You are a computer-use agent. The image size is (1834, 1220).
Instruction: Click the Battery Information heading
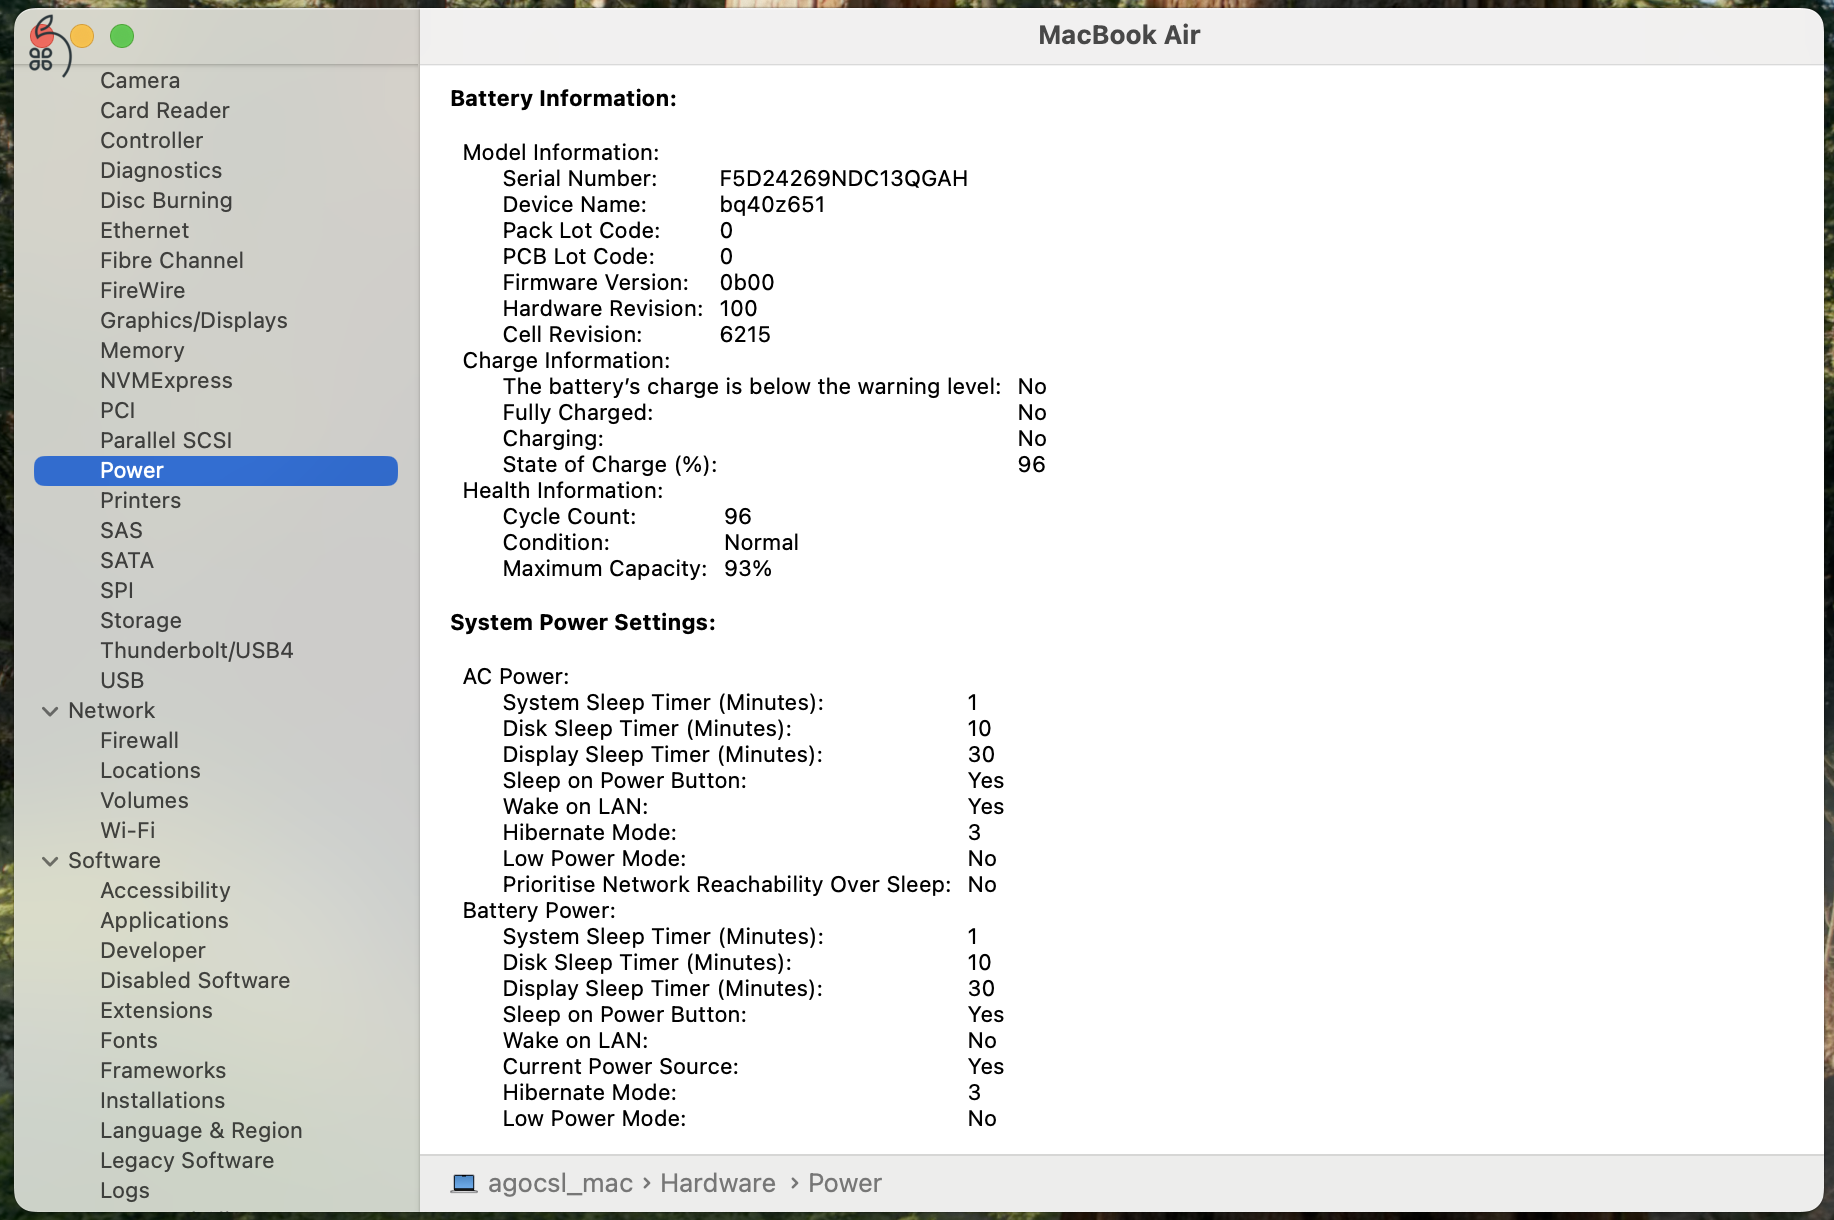pyautogui.click(x=563, y=98)
